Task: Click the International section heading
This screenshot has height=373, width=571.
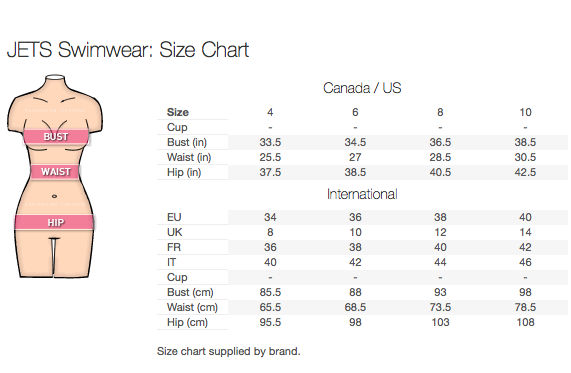Action: (x=362, y=194)
